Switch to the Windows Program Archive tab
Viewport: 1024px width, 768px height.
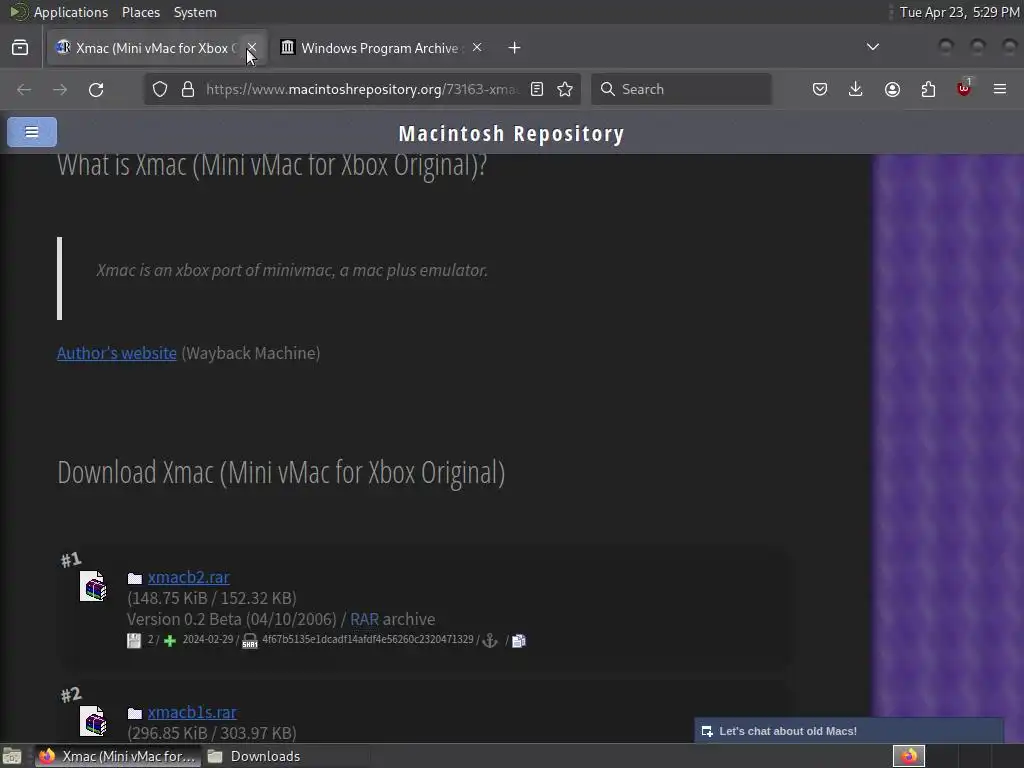(x=380, y=48)
